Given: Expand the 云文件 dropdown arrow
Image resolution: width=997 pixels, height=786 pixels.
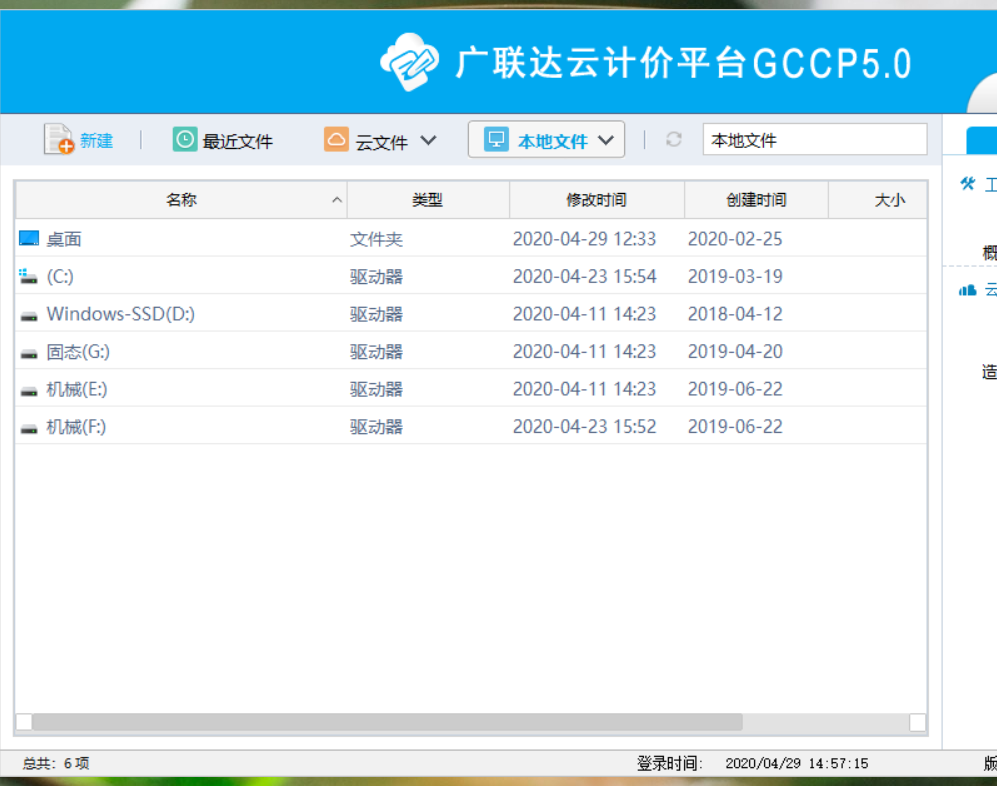Looking at the screenshot, I should click(429, 140).
